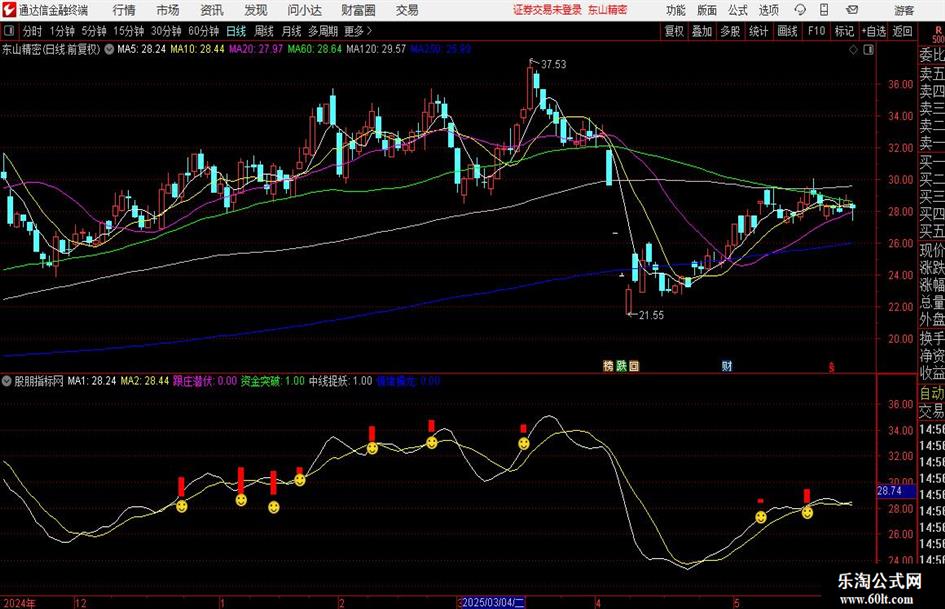The image size is (945, 609).
Task: Click the 回 marker on the chart
Action: point(634,366)
